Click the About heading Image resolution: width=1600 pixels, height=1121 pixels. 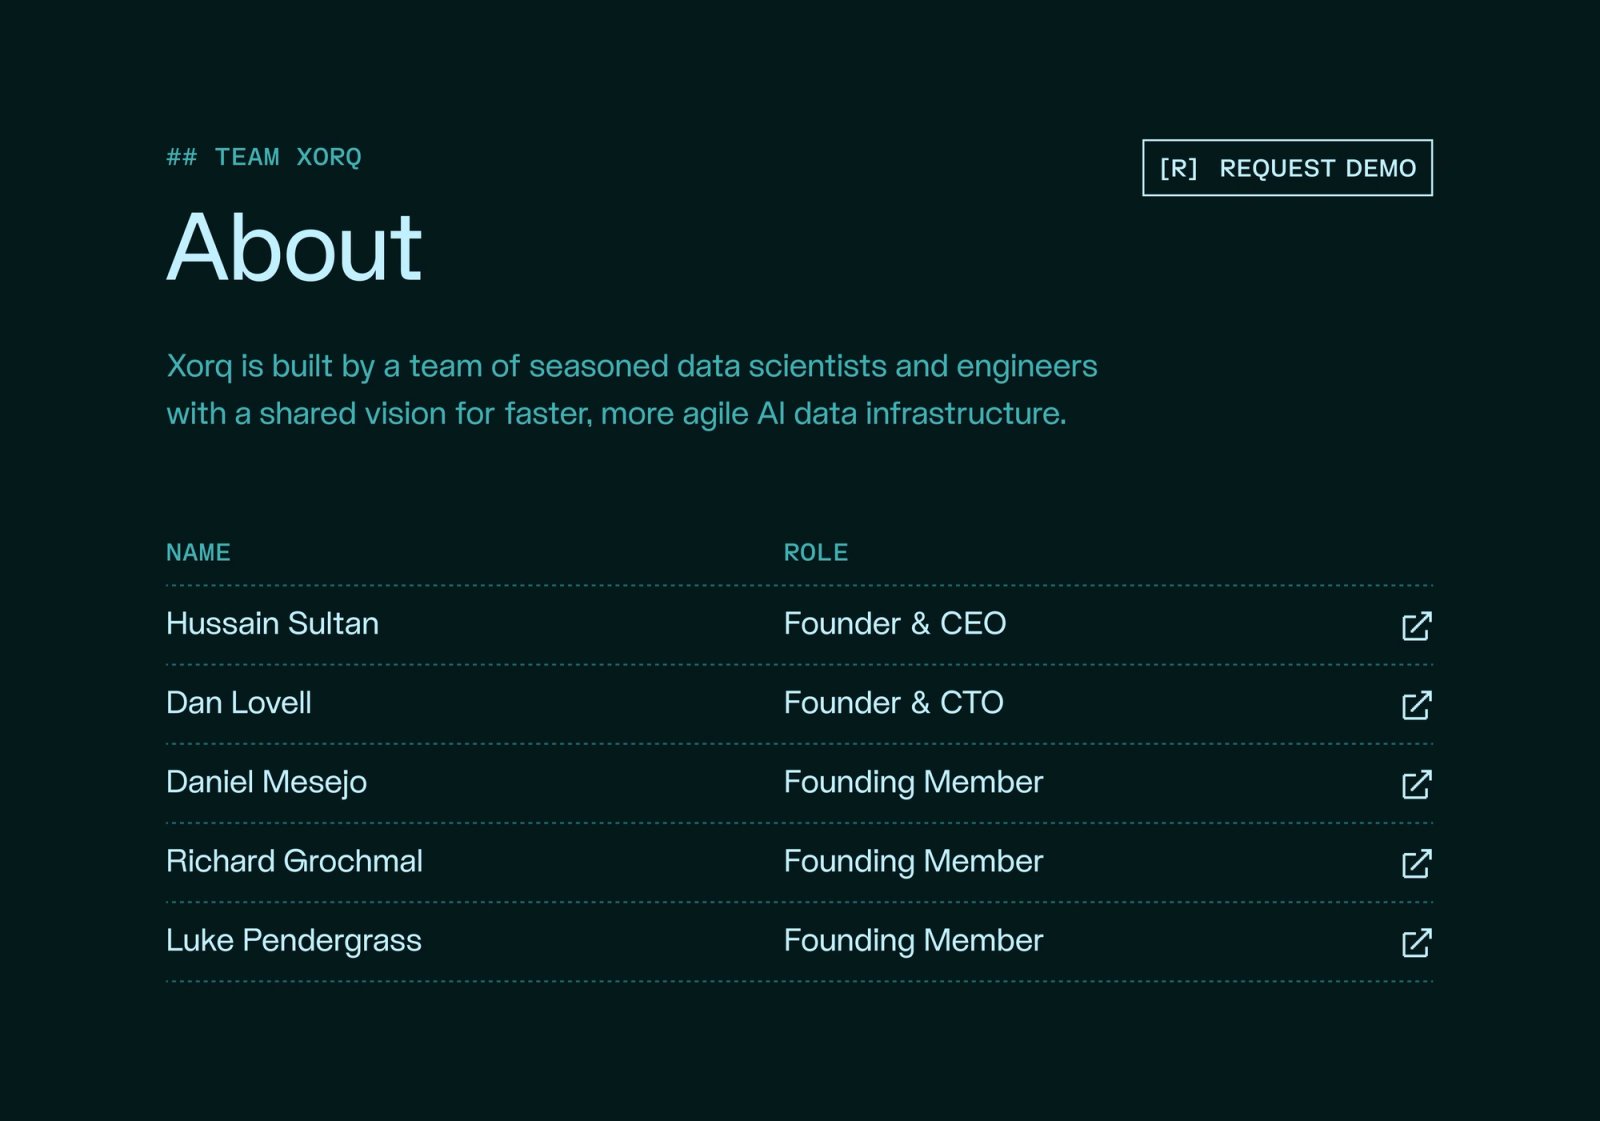[294, 247]
